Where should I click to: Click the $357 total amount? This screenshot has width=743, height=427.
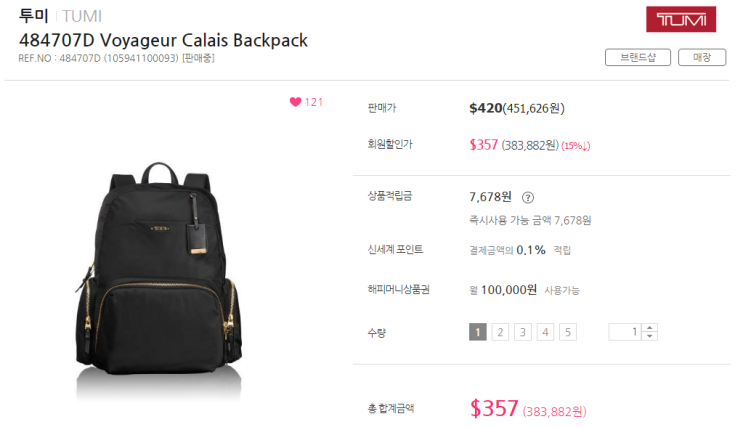(494, 409)
